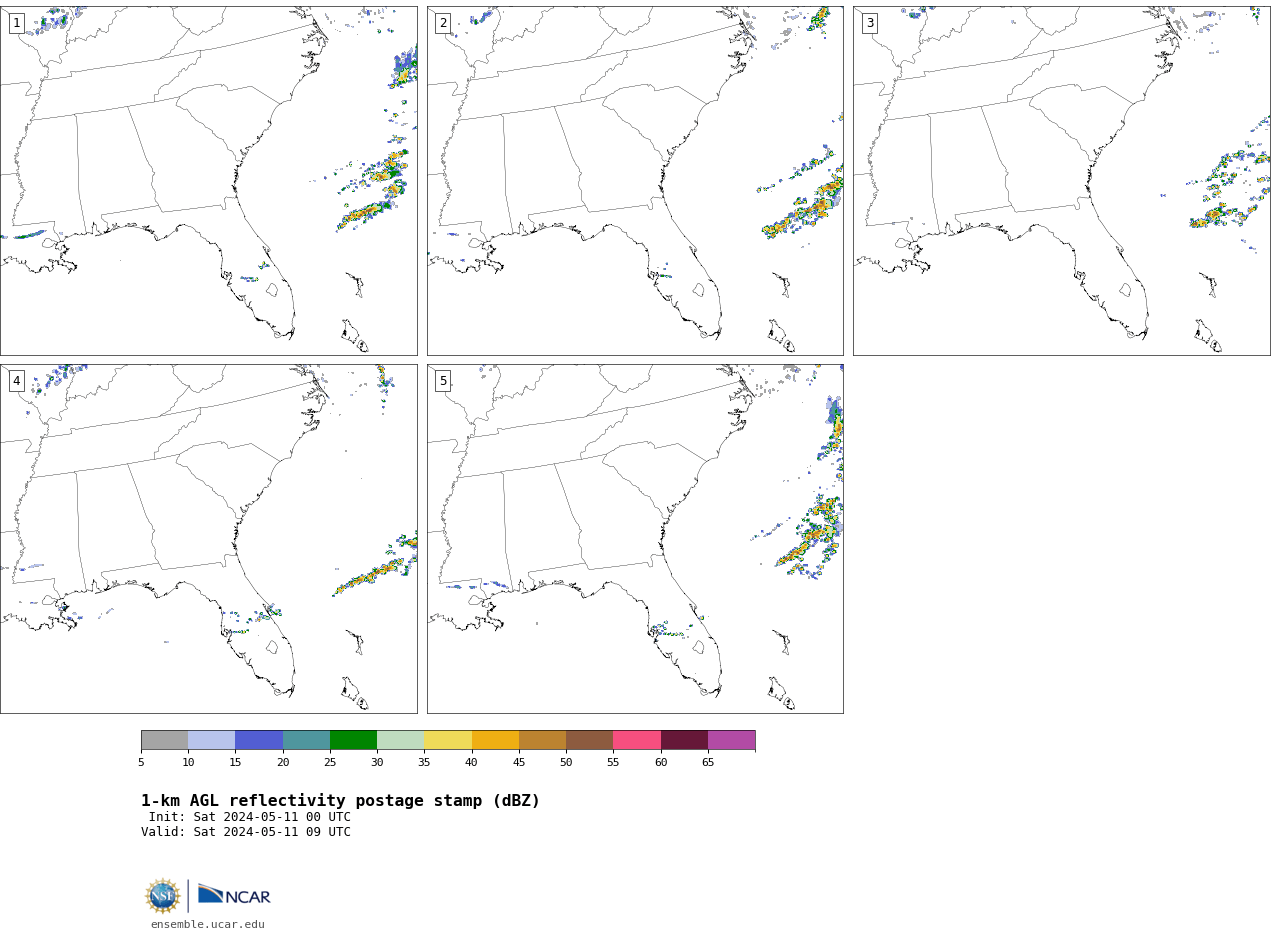Open ensemble member 1 map panel
1280x936 pixels.
pos(208,181)
